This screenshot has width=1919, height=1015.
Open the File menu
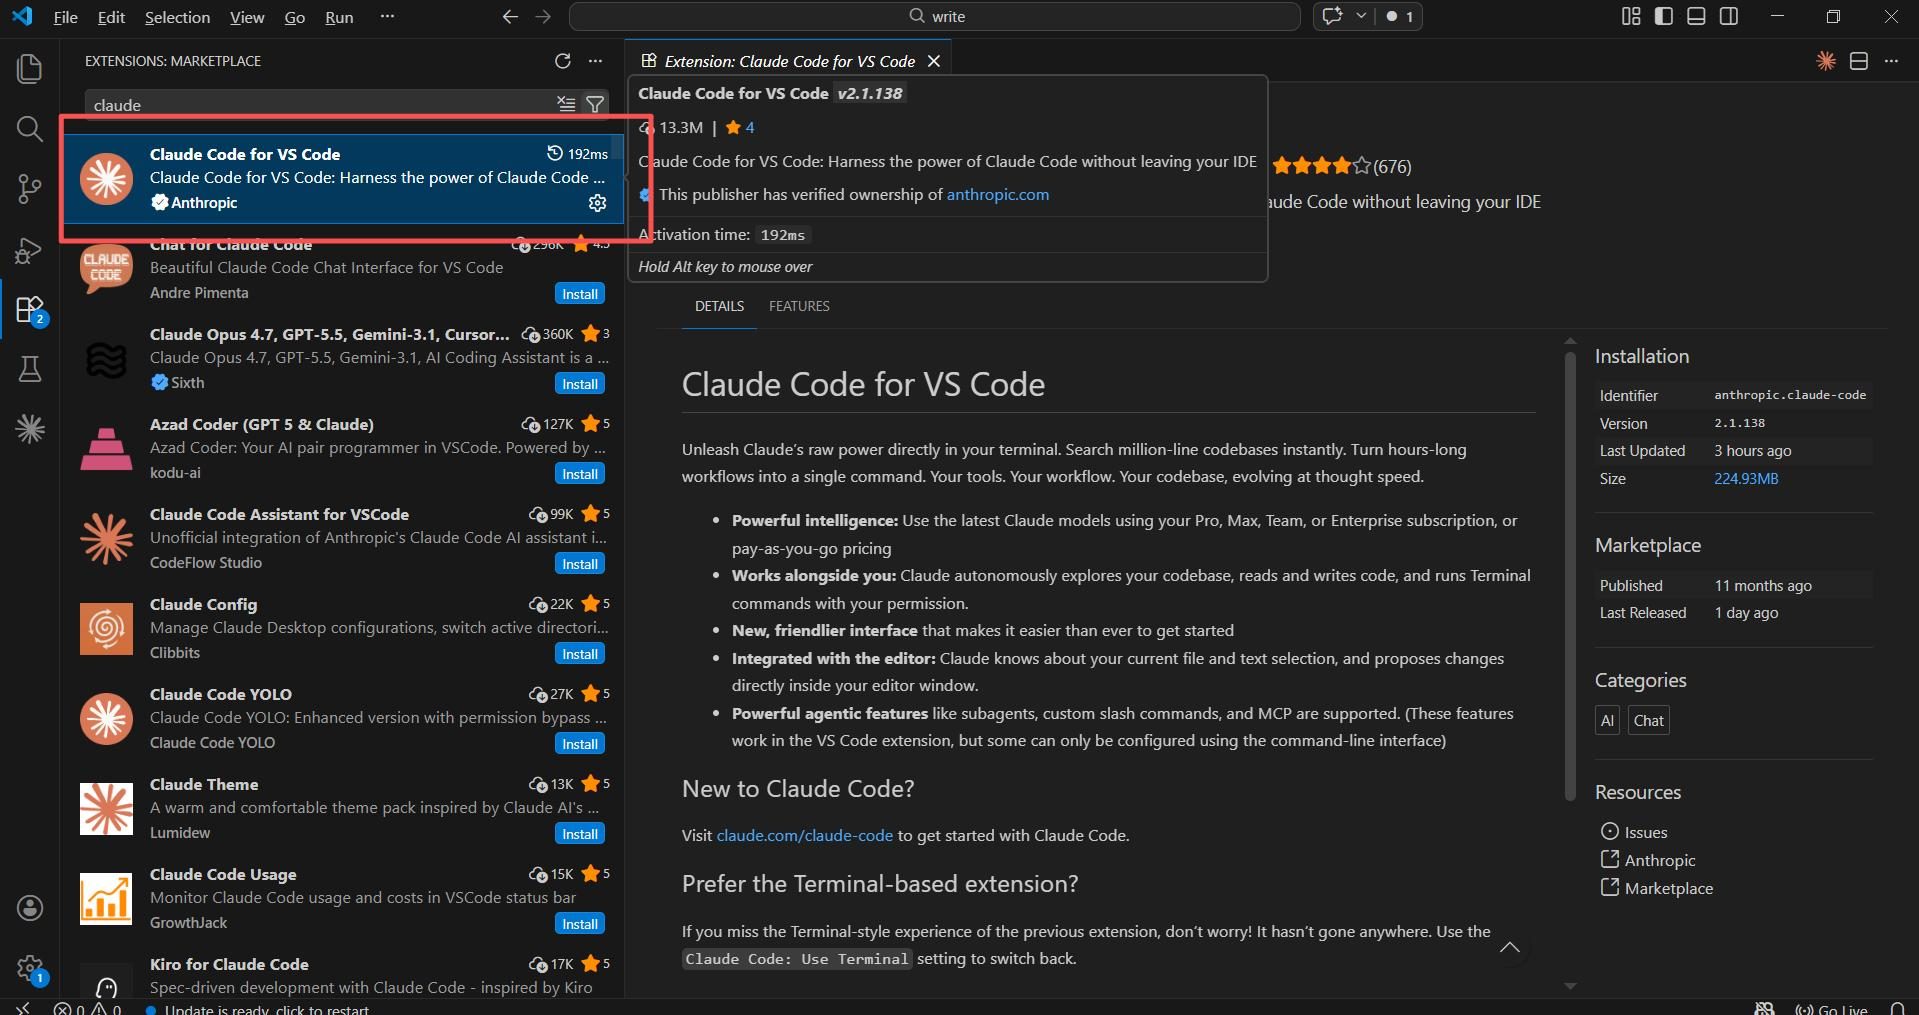tap(65, 17)
